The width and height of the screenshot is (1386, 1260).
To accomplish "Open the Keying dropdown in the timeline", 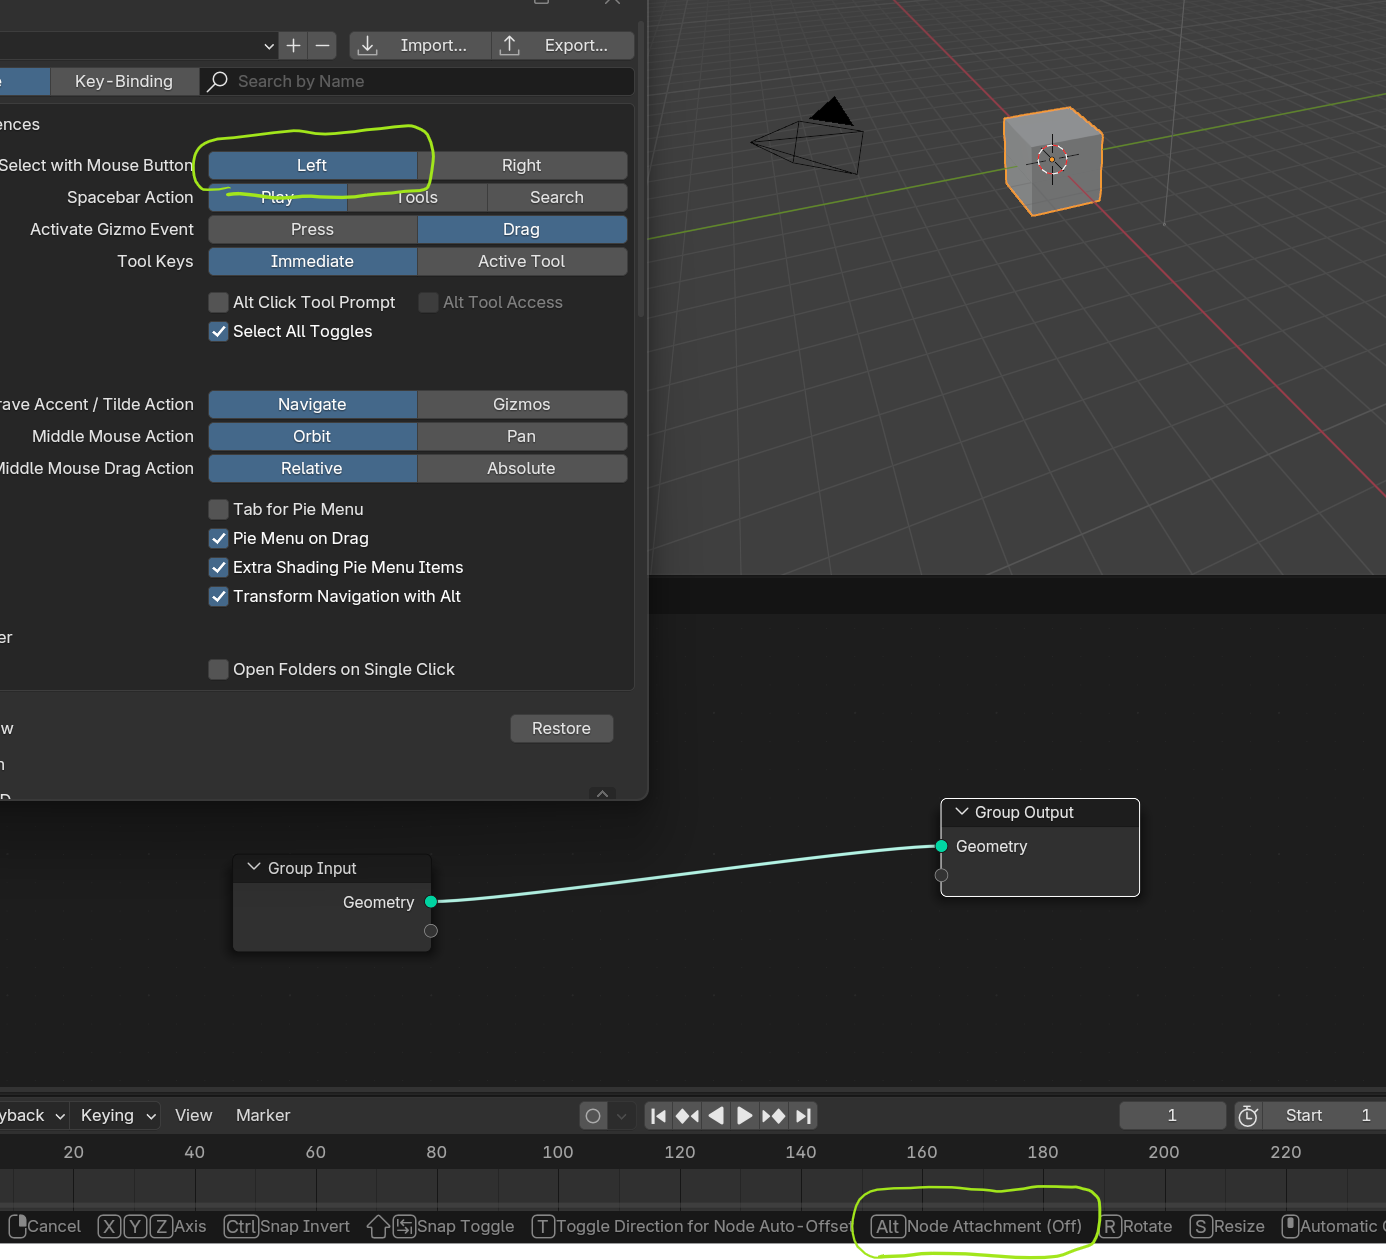I will (118, 1115).
